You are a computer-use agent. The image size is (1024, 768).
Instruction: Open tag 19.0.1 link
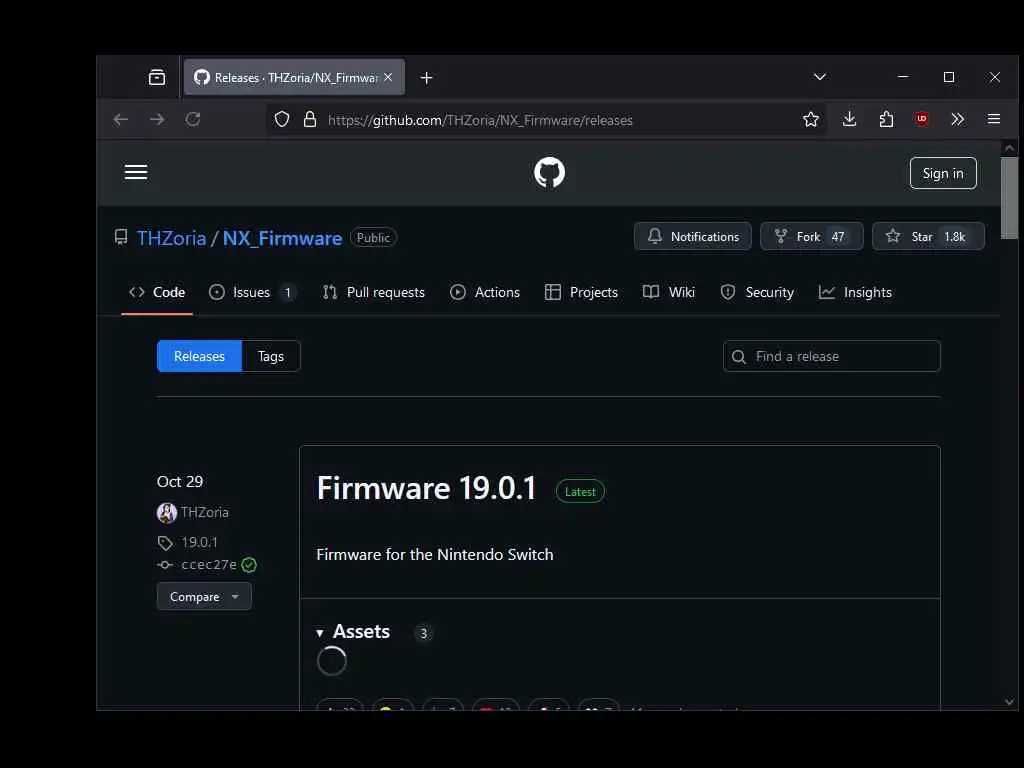[x=199, y=542]
